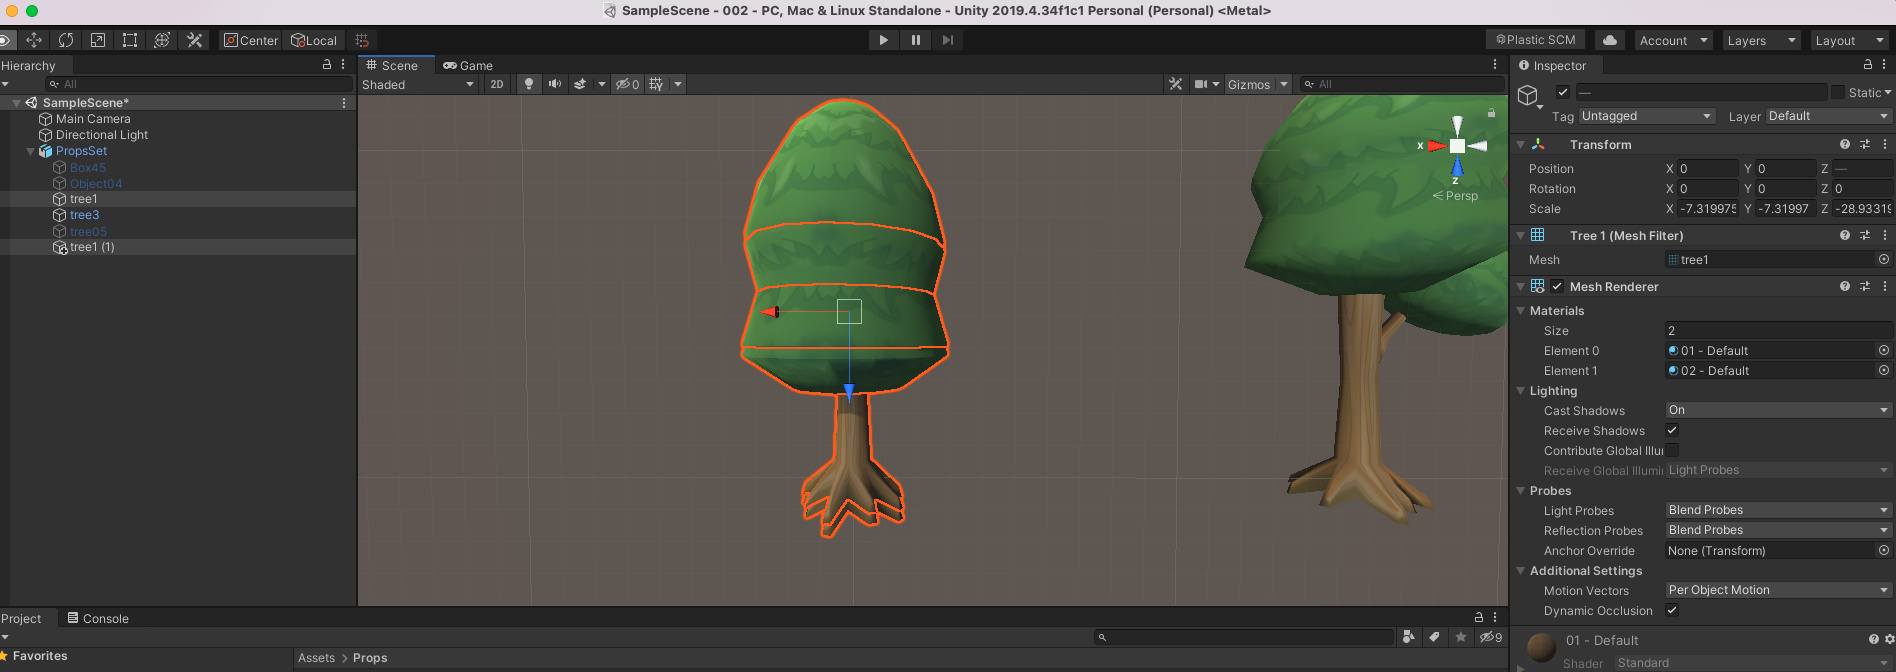Uncheck the Receive Shadows checkbox
The image size is (1896, 672).
point(1672,431)
